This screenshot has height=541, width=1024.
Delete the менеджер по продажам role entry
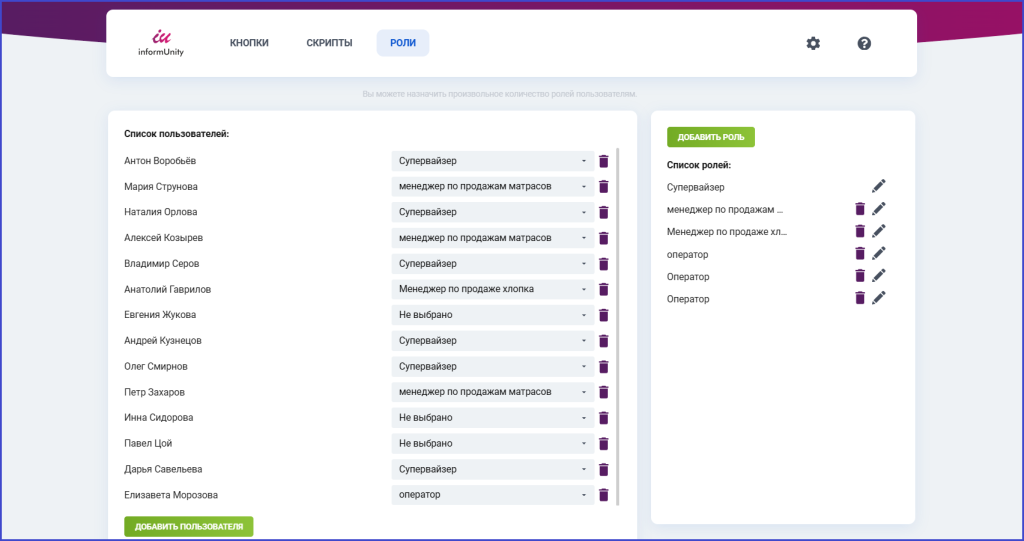[860, 209]
